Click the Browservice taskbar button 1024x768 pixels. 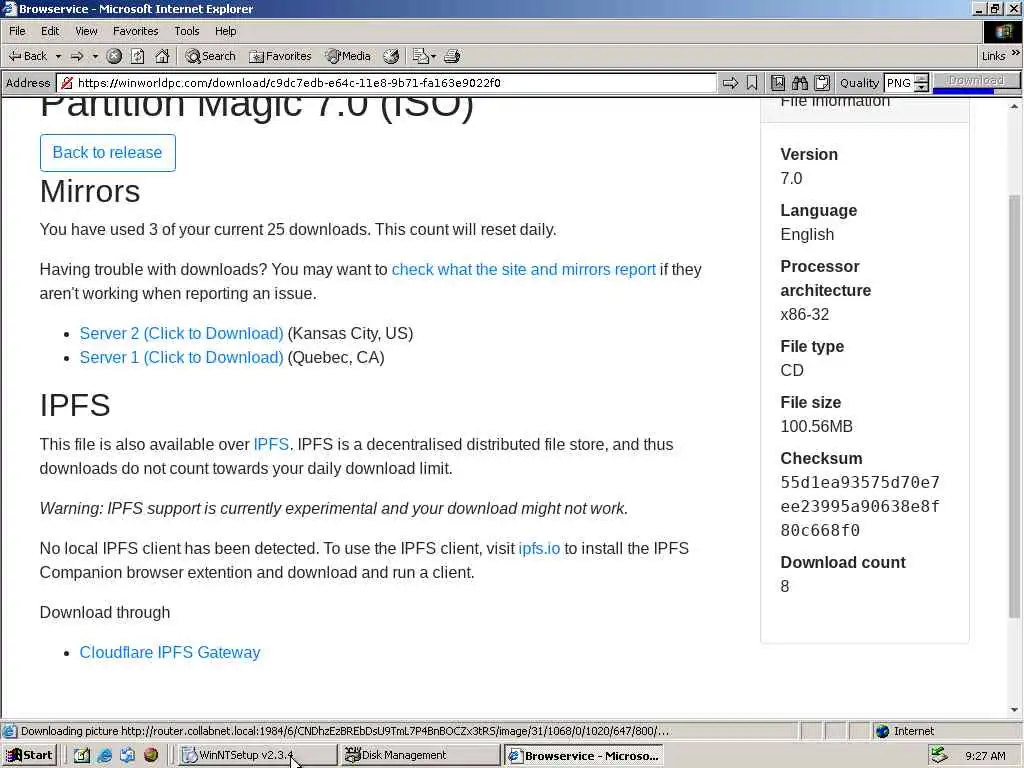(x=584, y=756)
